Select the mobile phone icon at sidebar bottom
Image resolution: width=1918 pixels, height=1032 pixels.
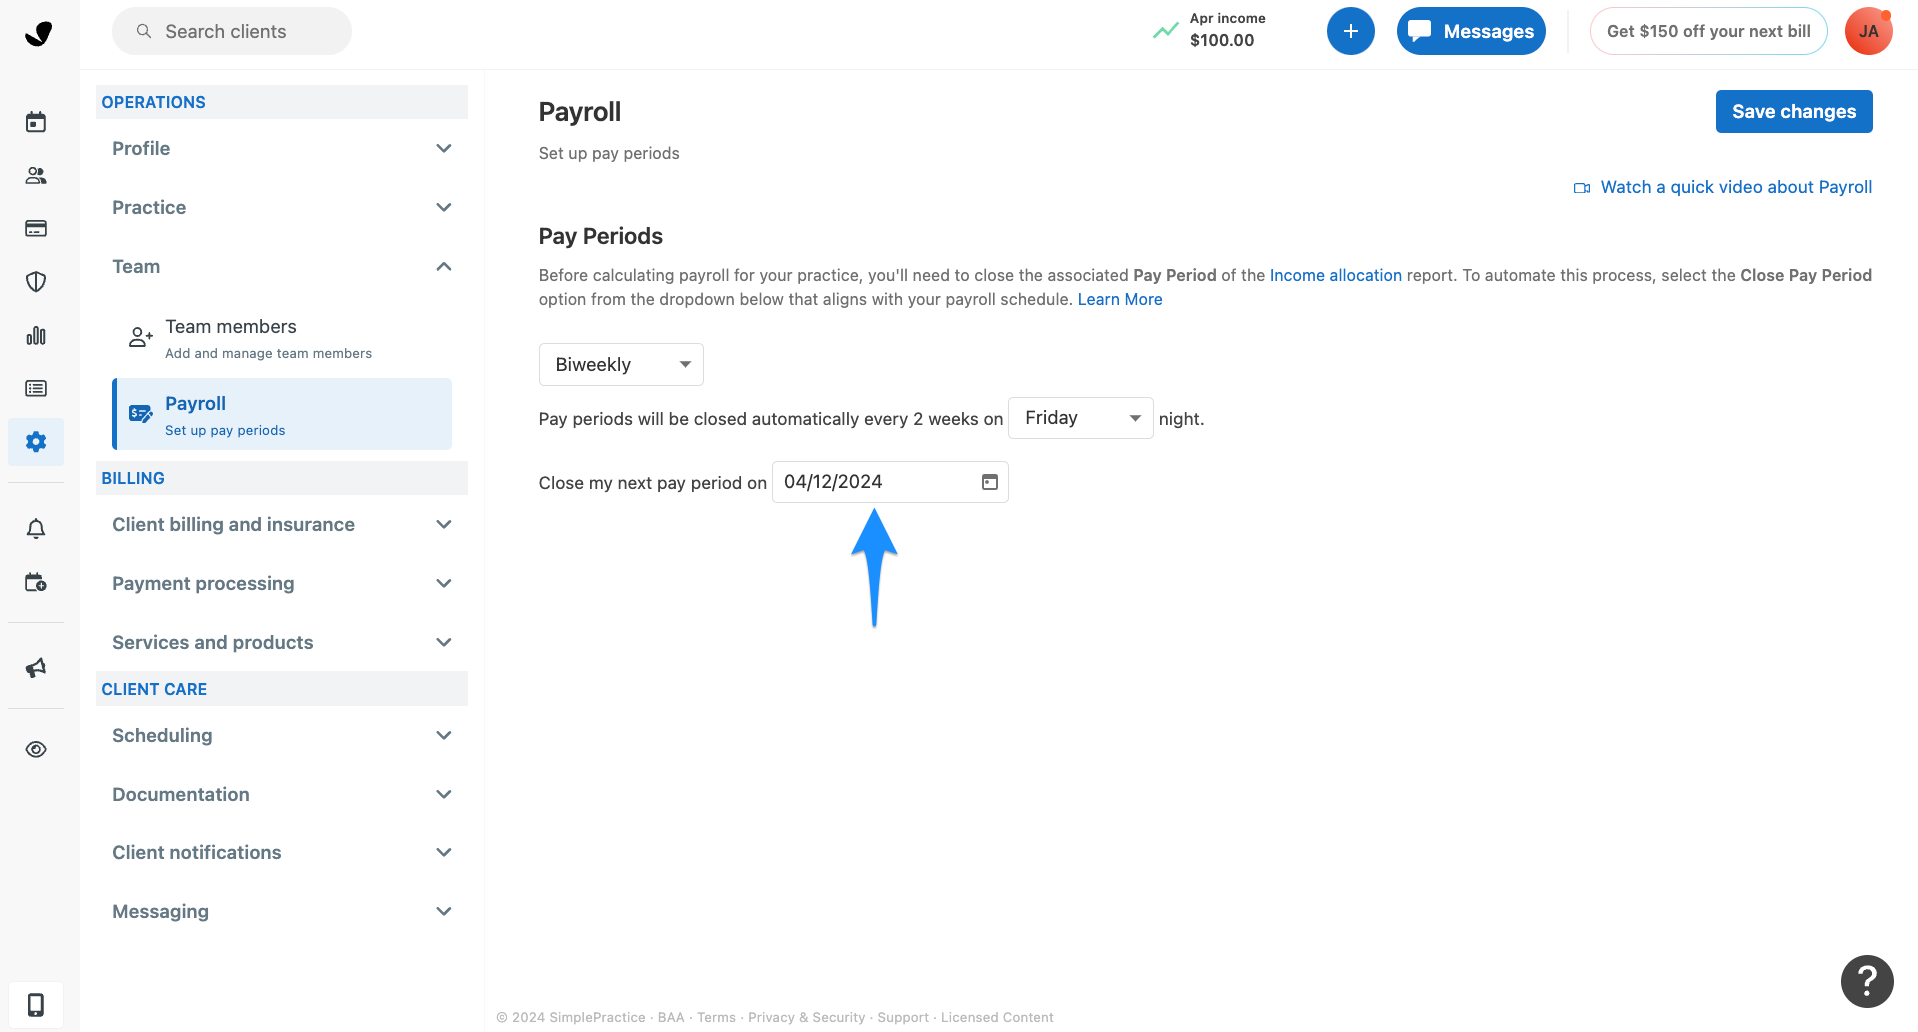tap(36, 1004)
